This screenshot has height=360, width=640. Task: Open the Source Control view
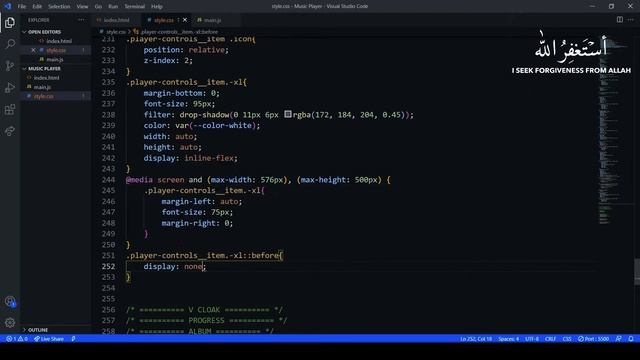click(x=10, y=66)
